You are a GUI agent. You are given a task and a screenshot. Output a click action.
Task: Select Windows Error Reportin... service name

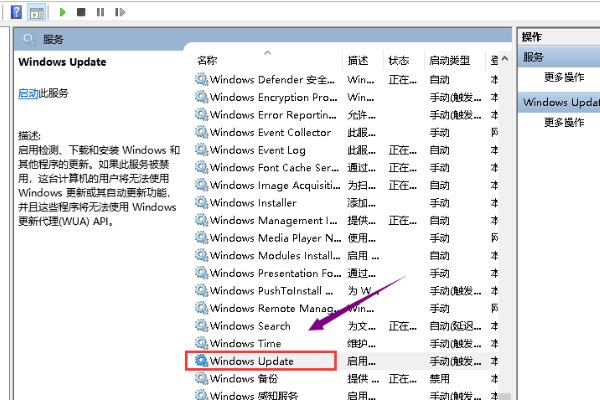click(273, 115)
